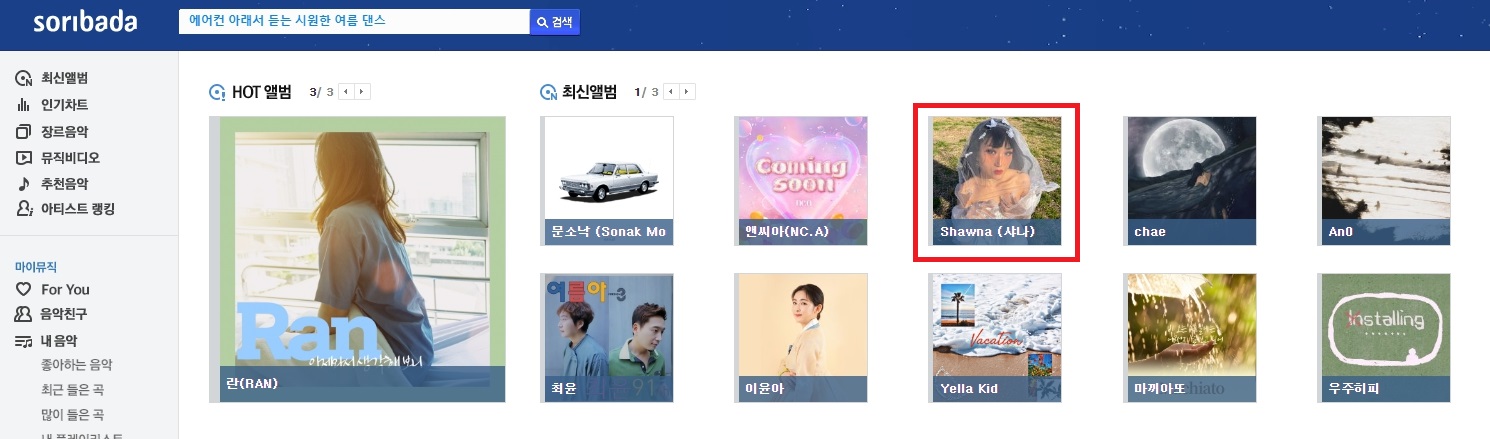Go to previous 최신앨범 page

(672, 92)
